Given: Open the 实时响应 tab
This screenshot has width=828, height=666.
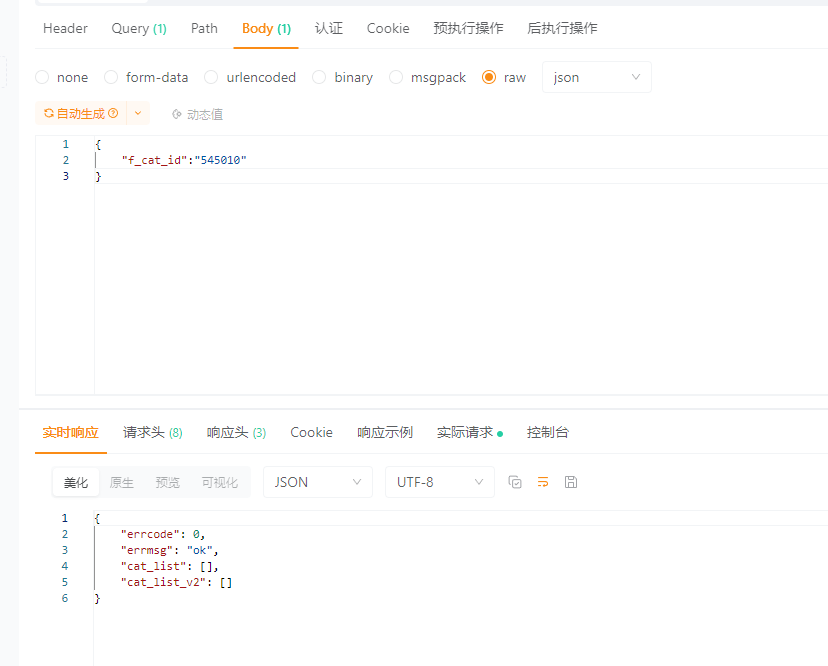Looking at the screenshot, I should coord(70,433).
